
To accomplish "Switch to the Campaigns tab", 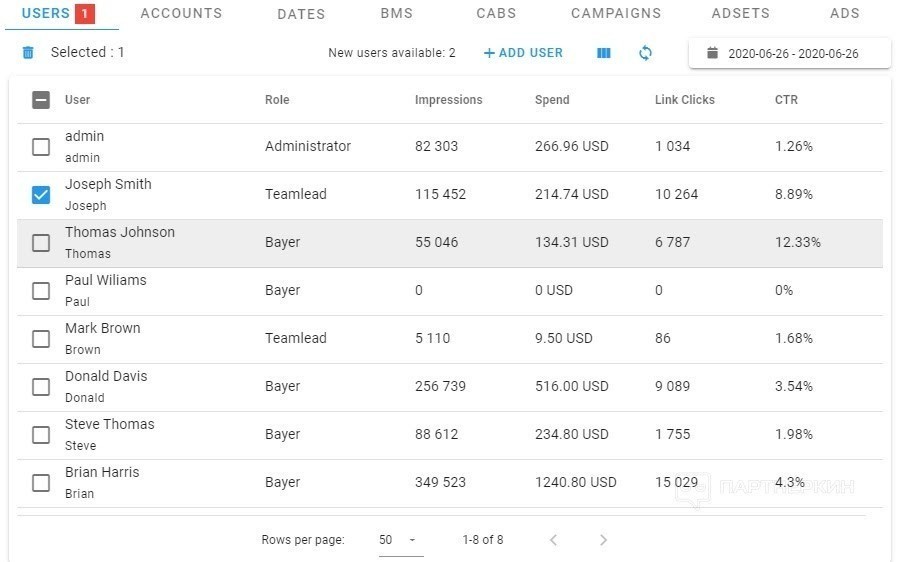I will [616, 13].
